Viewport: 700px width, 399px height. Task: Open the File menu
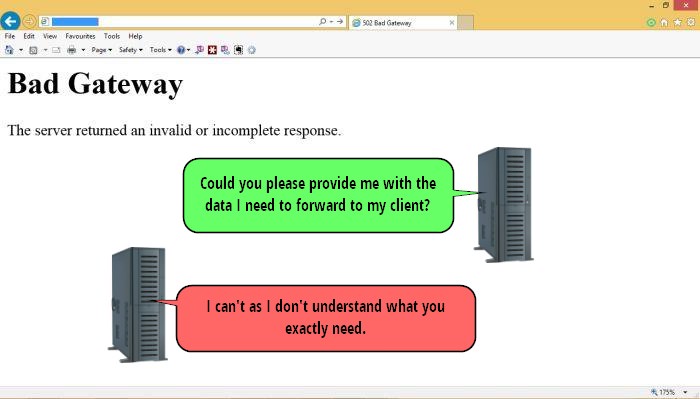click(10, 36)
